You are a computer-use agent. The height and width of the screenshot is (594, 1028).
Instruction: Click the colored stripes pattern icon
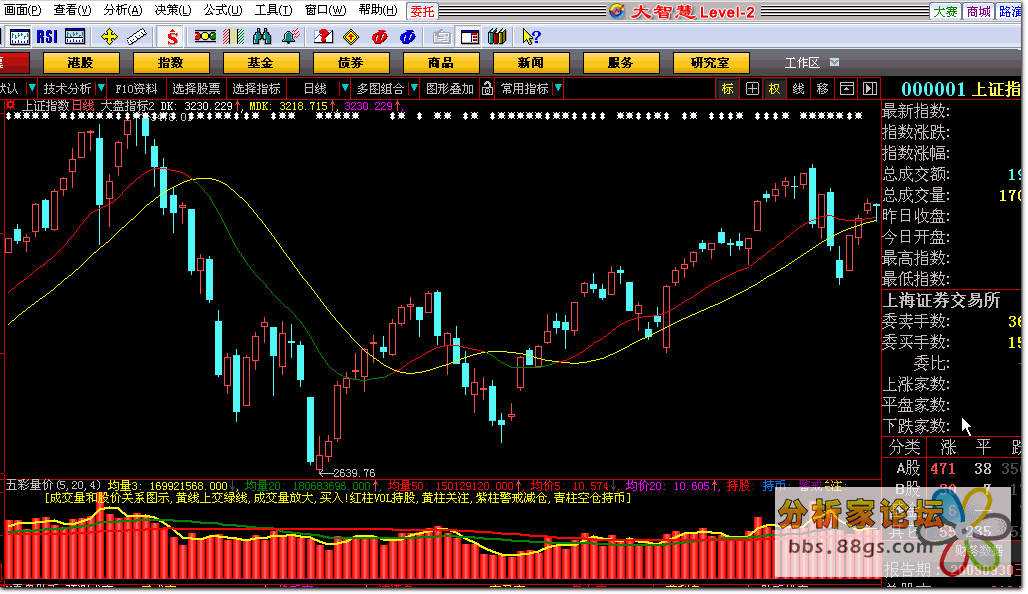click(x=233, y=37)
